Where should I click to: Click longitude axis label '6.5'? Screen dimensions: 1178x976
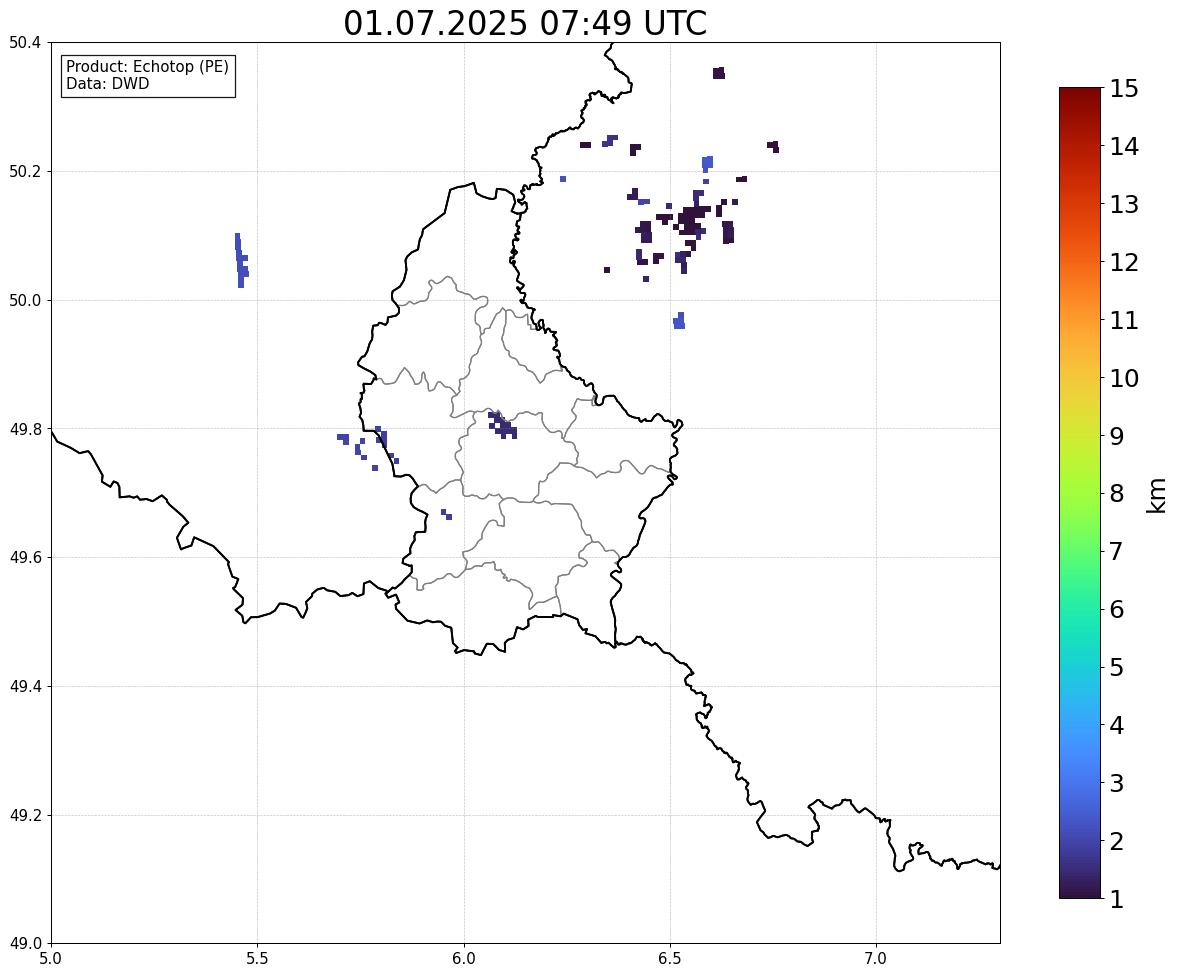click(x=670, y=959)
